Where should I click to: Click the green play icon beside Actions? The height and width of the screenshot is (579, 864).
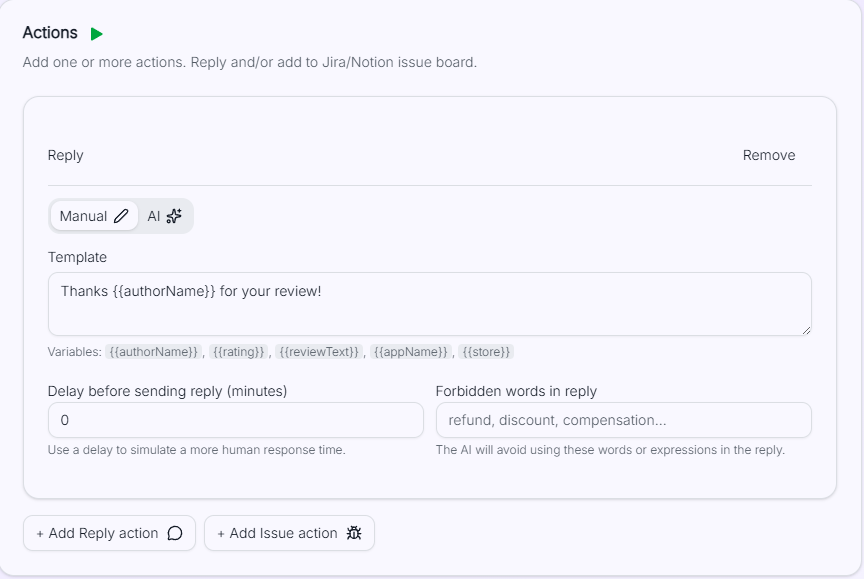pyautogui.click(x=96, y=34)
